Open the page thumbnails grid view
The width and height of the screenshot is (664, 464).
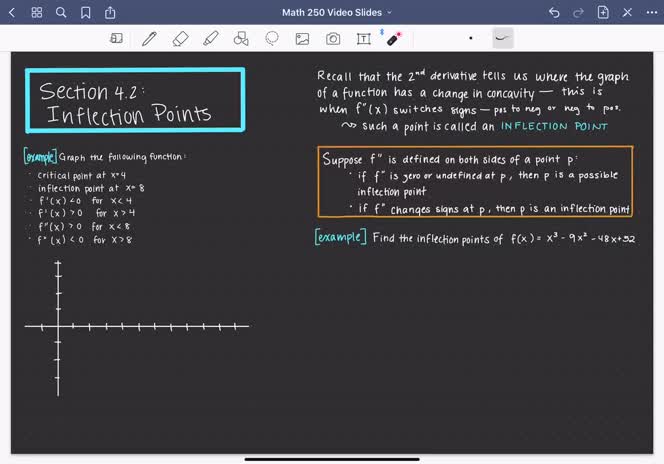click(37, 13)
